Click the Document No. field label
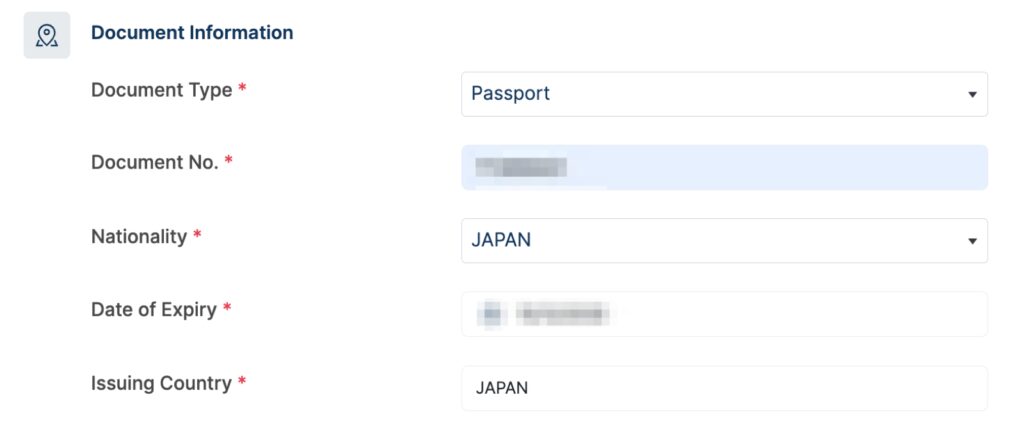The image size is (1024, 436). point(154,162)
